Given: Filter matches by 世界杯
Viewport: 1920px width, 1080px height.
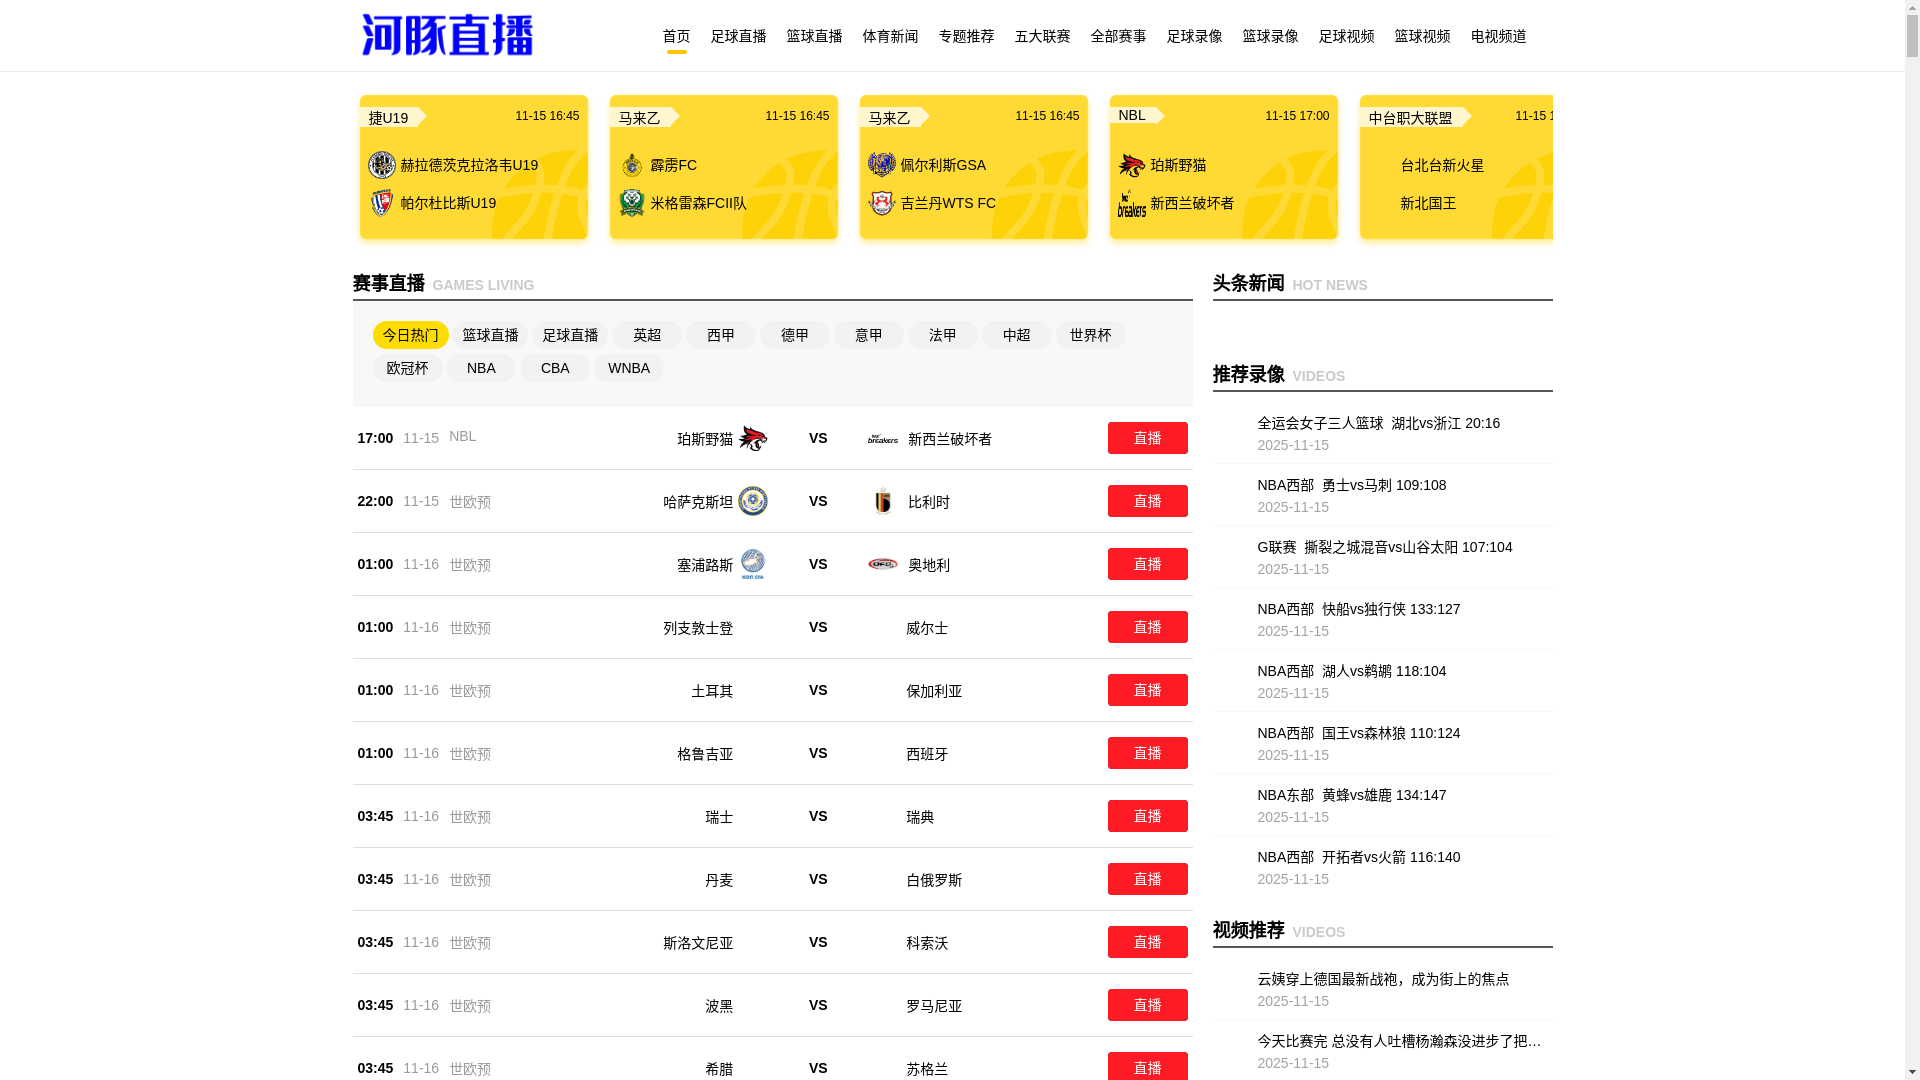Looking at the screenshot, I should tap(1091, 335).
